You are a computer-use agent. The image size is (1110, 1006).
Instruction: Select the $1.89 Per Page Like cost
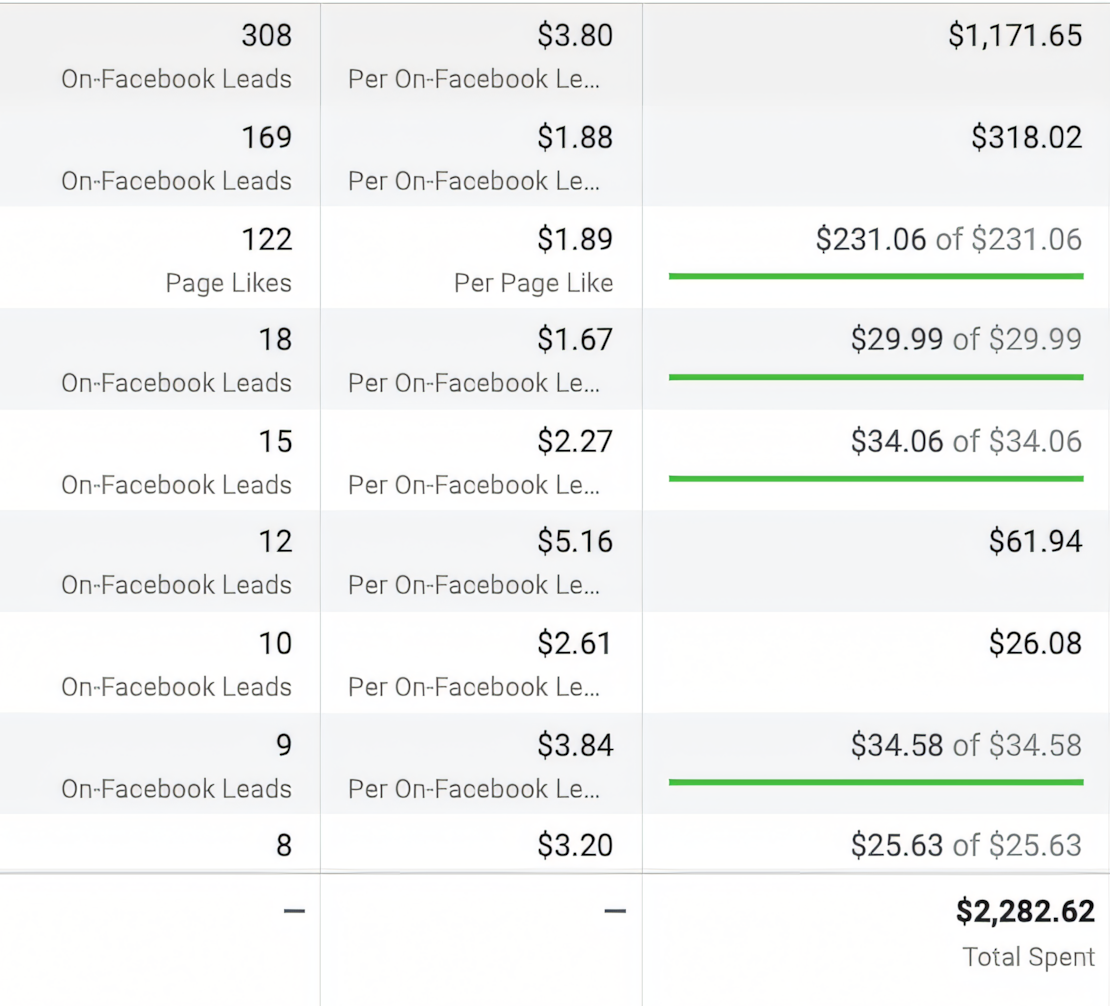pyautogui.click(x=575, y=240)
